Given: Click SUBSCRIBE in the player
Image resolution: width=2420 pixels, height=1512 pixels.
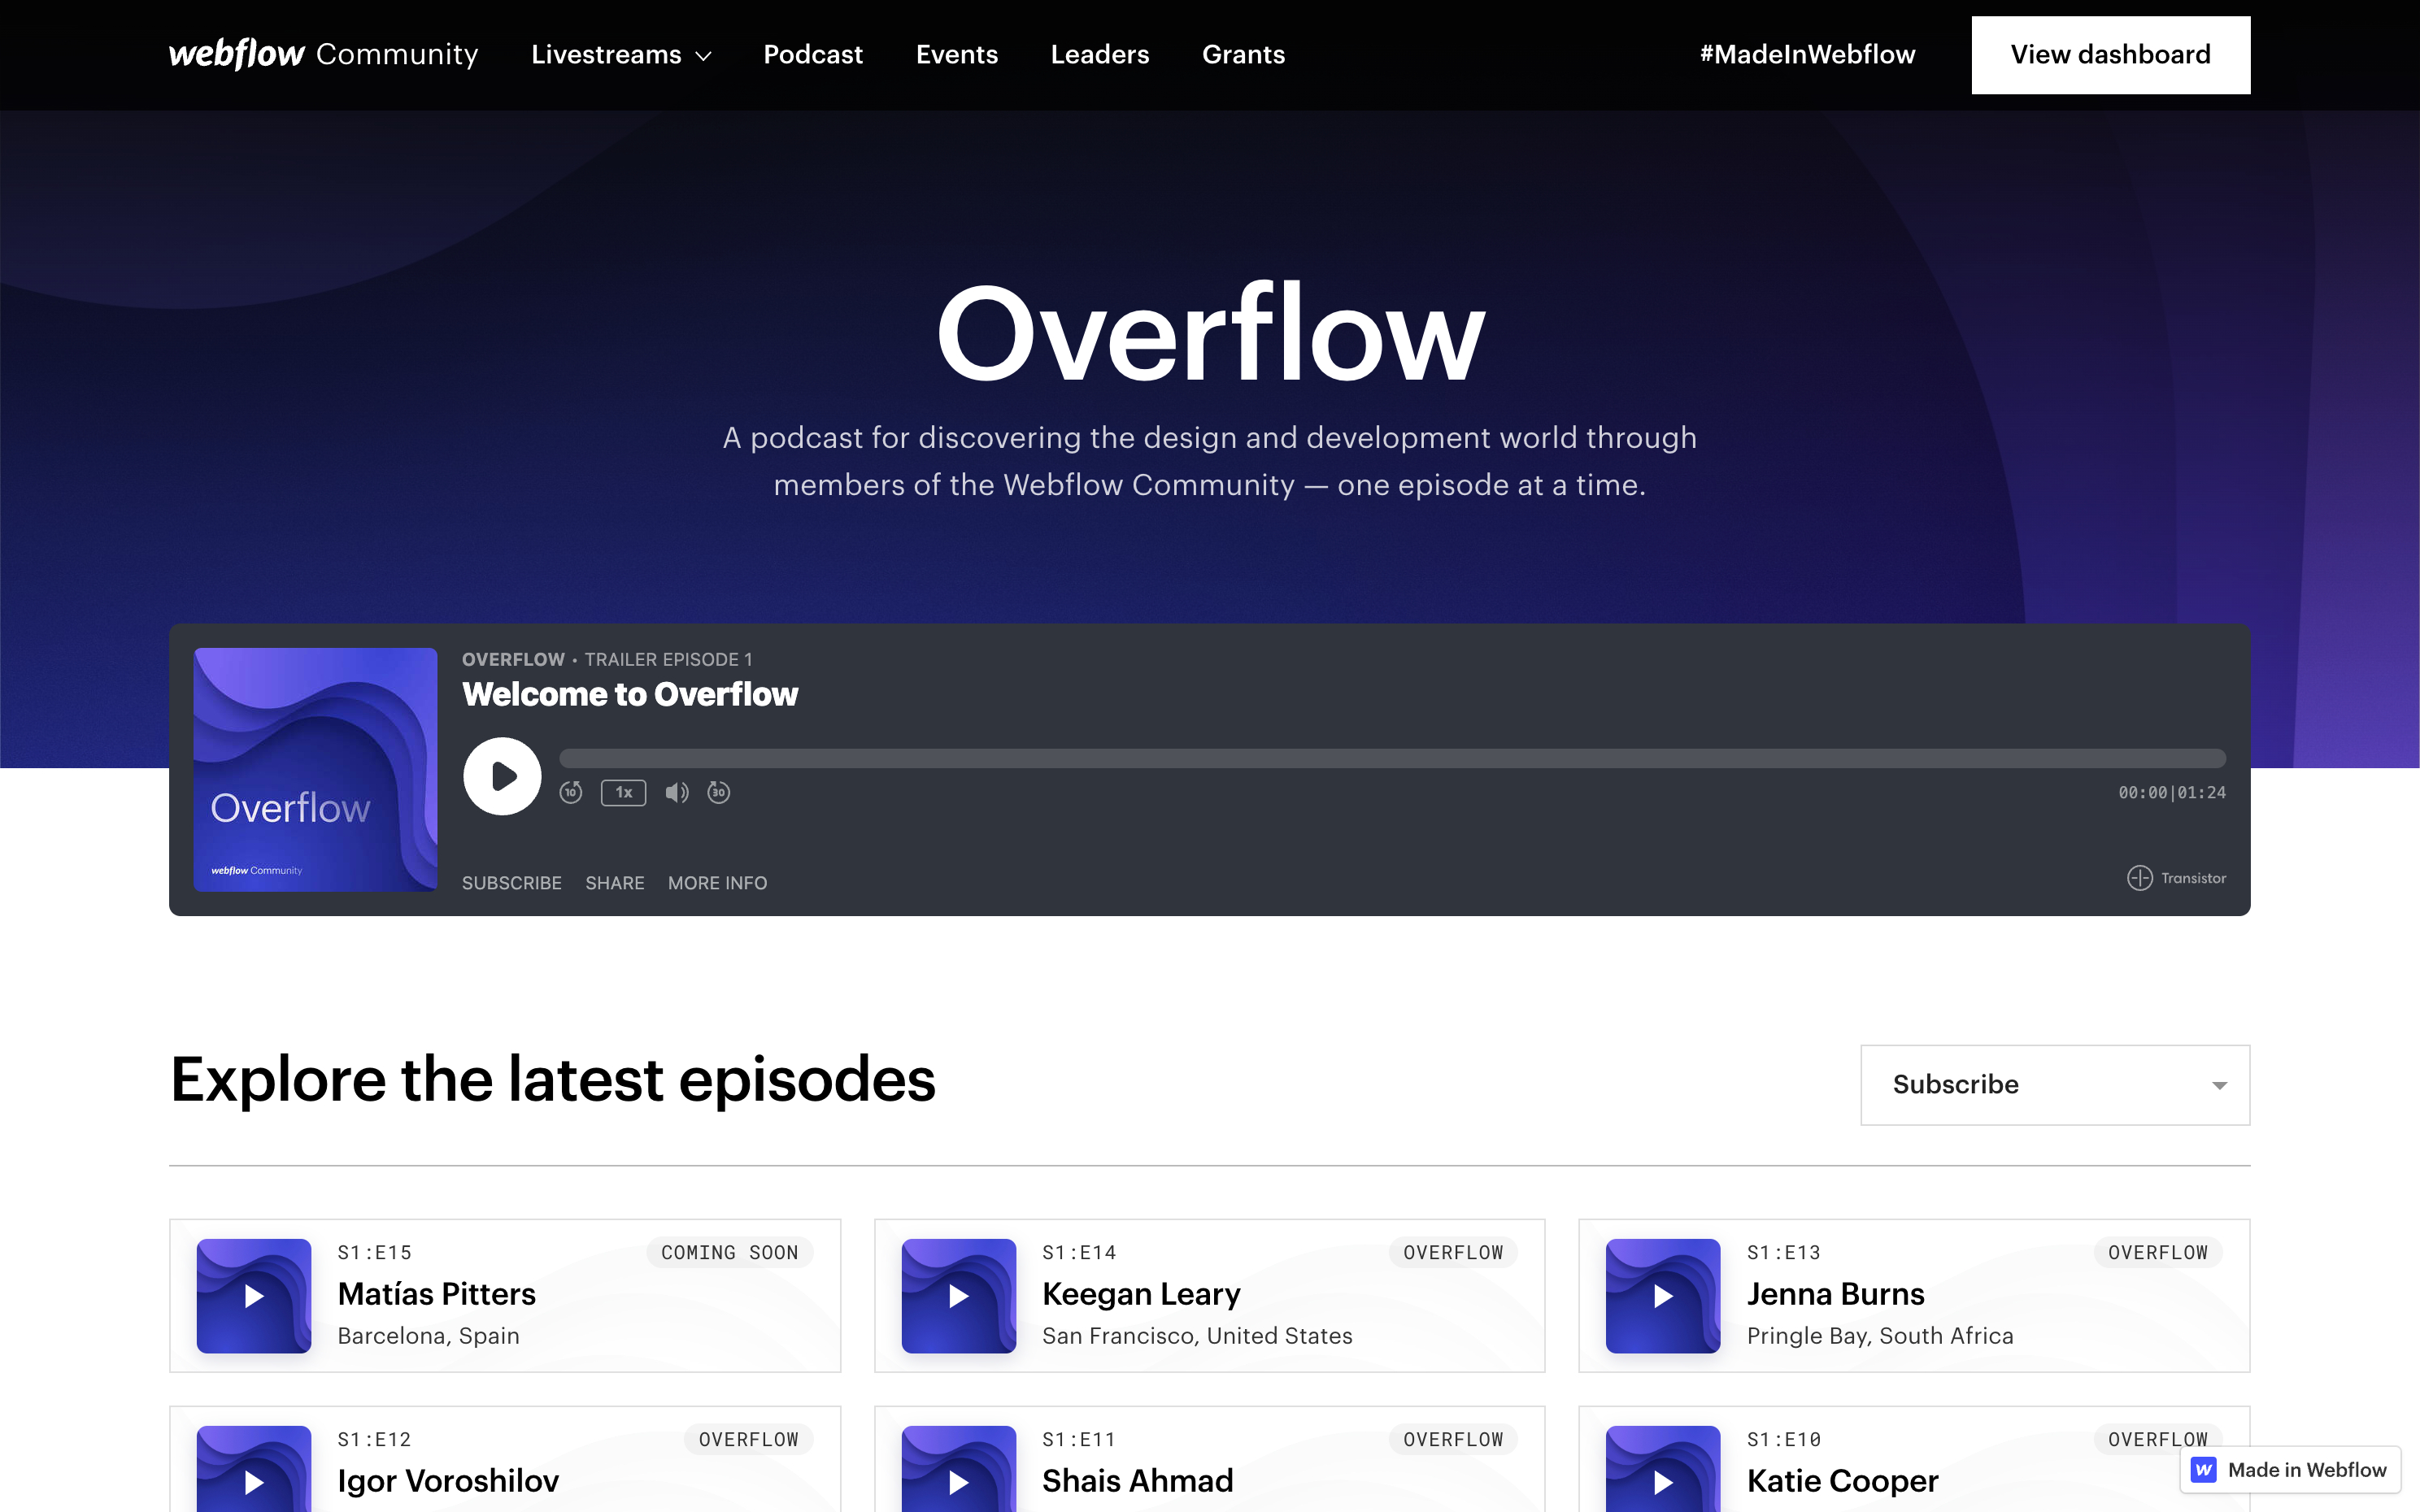Looking at the screenshot, I should coord(512,883).
